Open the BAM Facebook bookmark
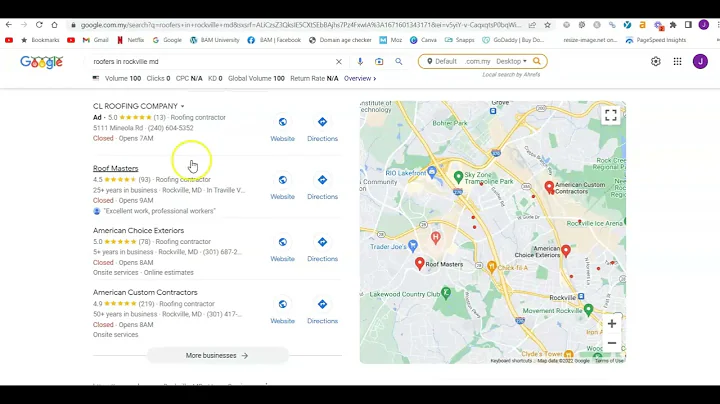Screen dimensions: 720x404 (274, 40)
